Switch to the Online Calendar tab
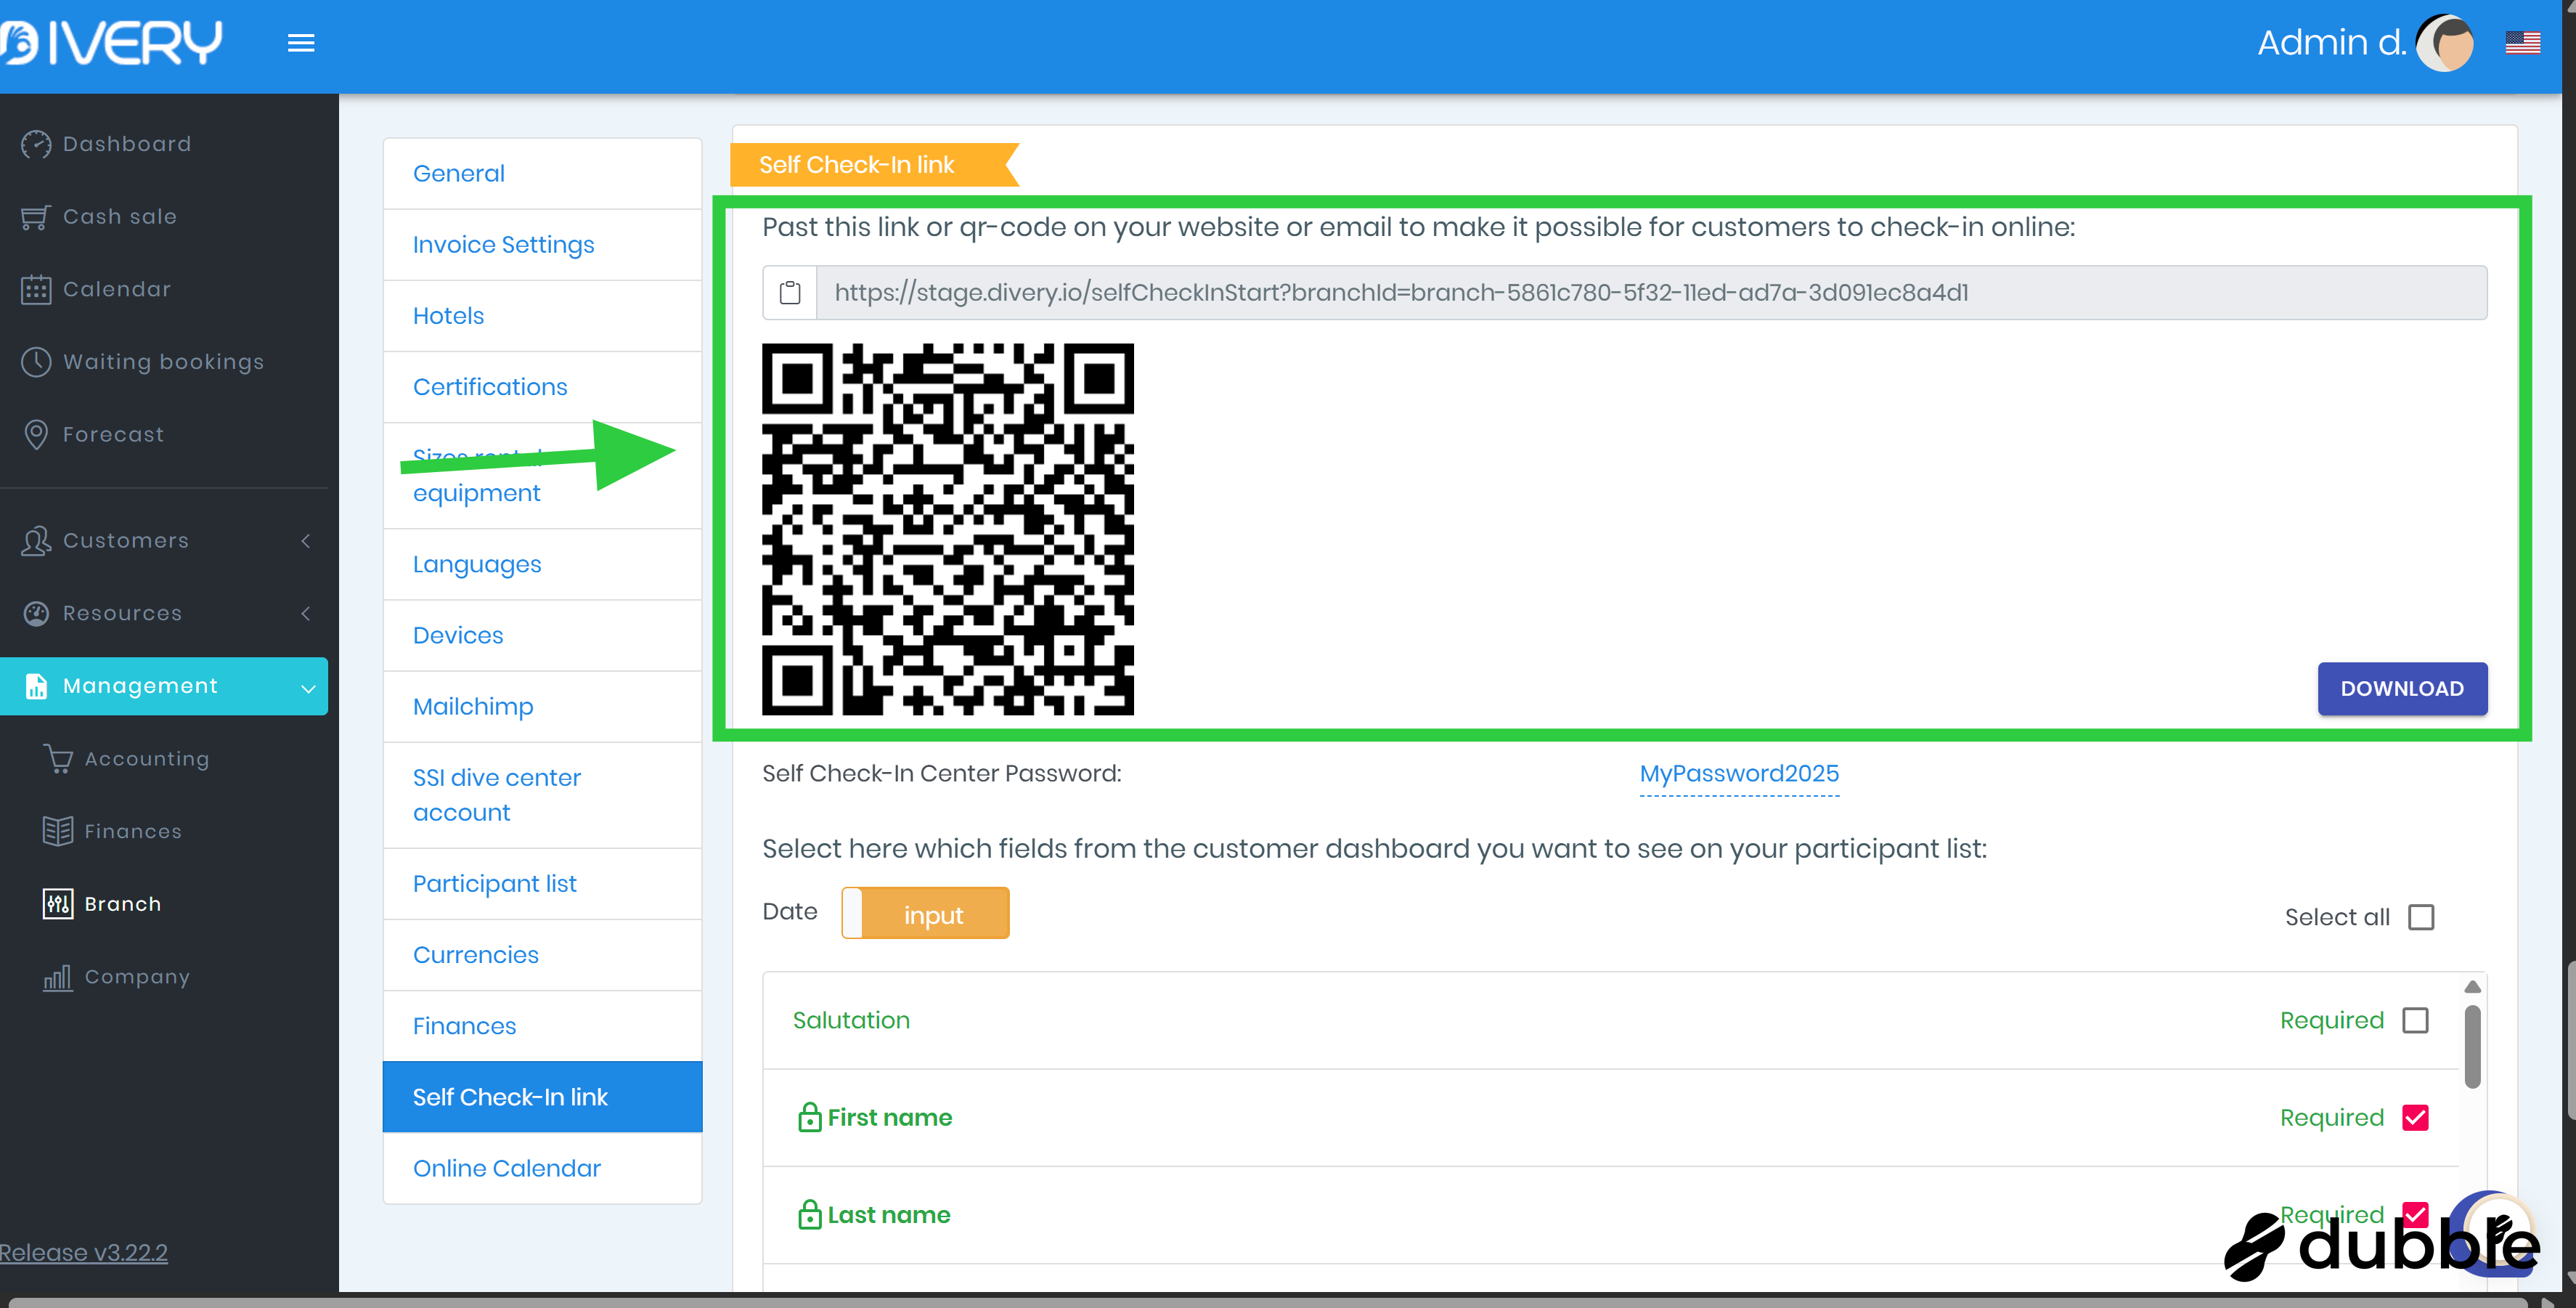 (x=506, y=1168)
